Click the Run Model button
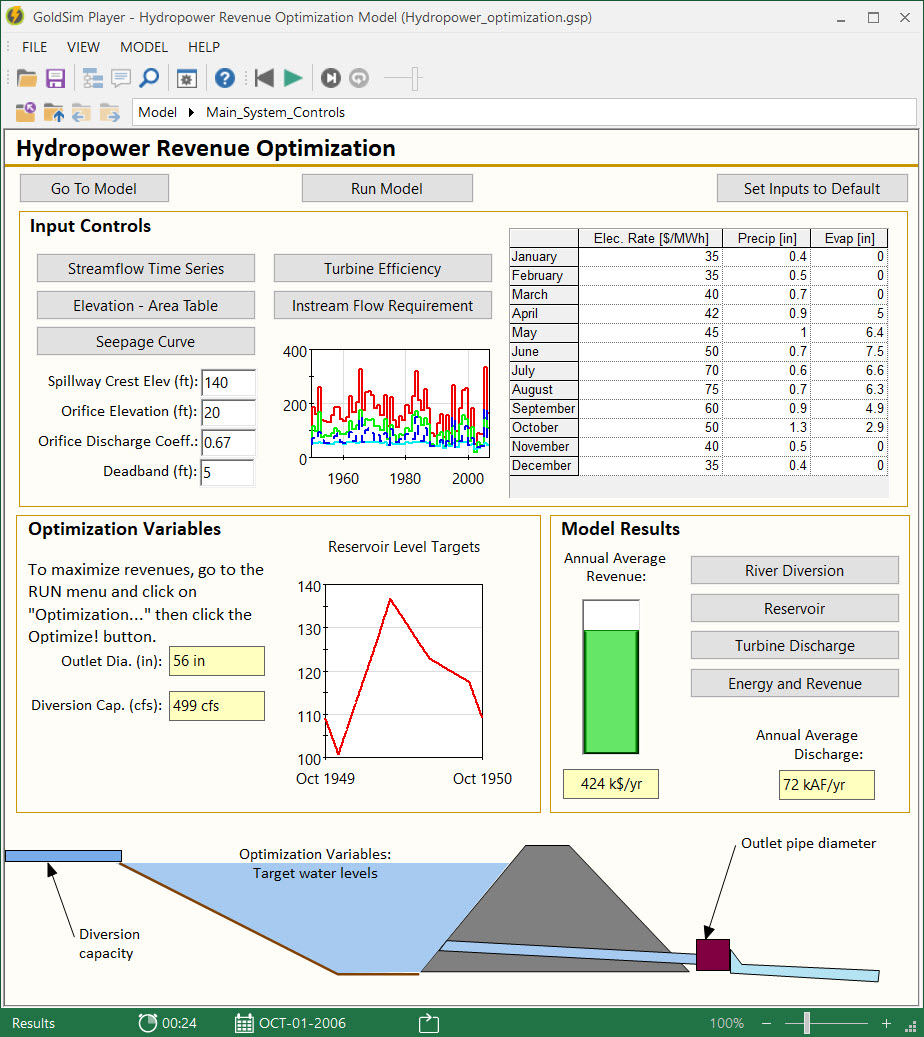This screenshot has width=924, height=1037. point(387,188)
